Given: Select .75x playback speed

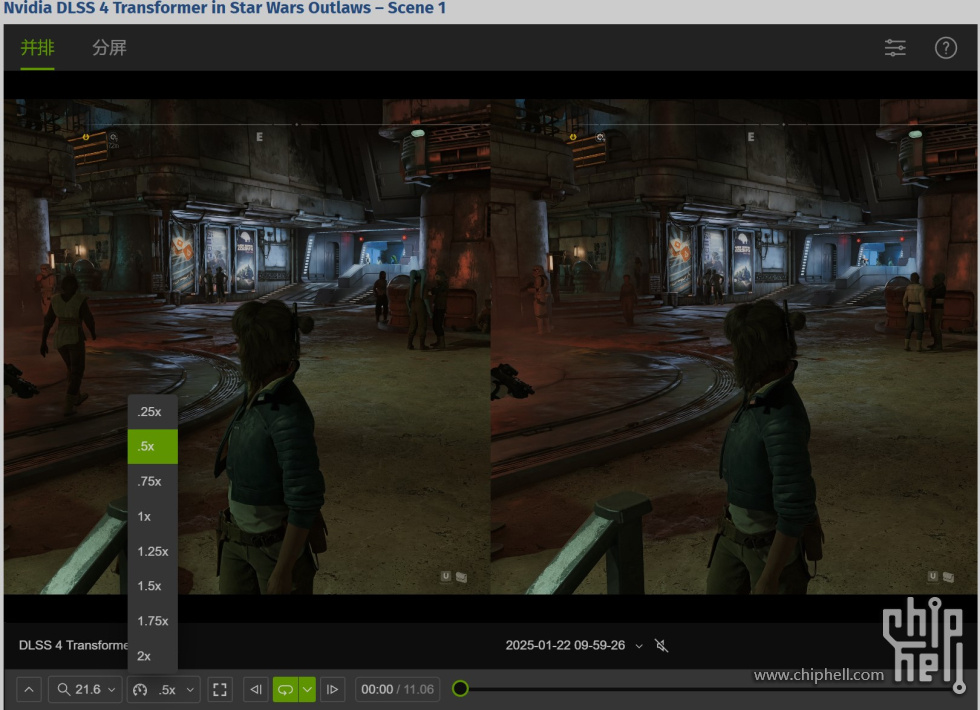Looking at the screenshot, I should coord(152,481).
